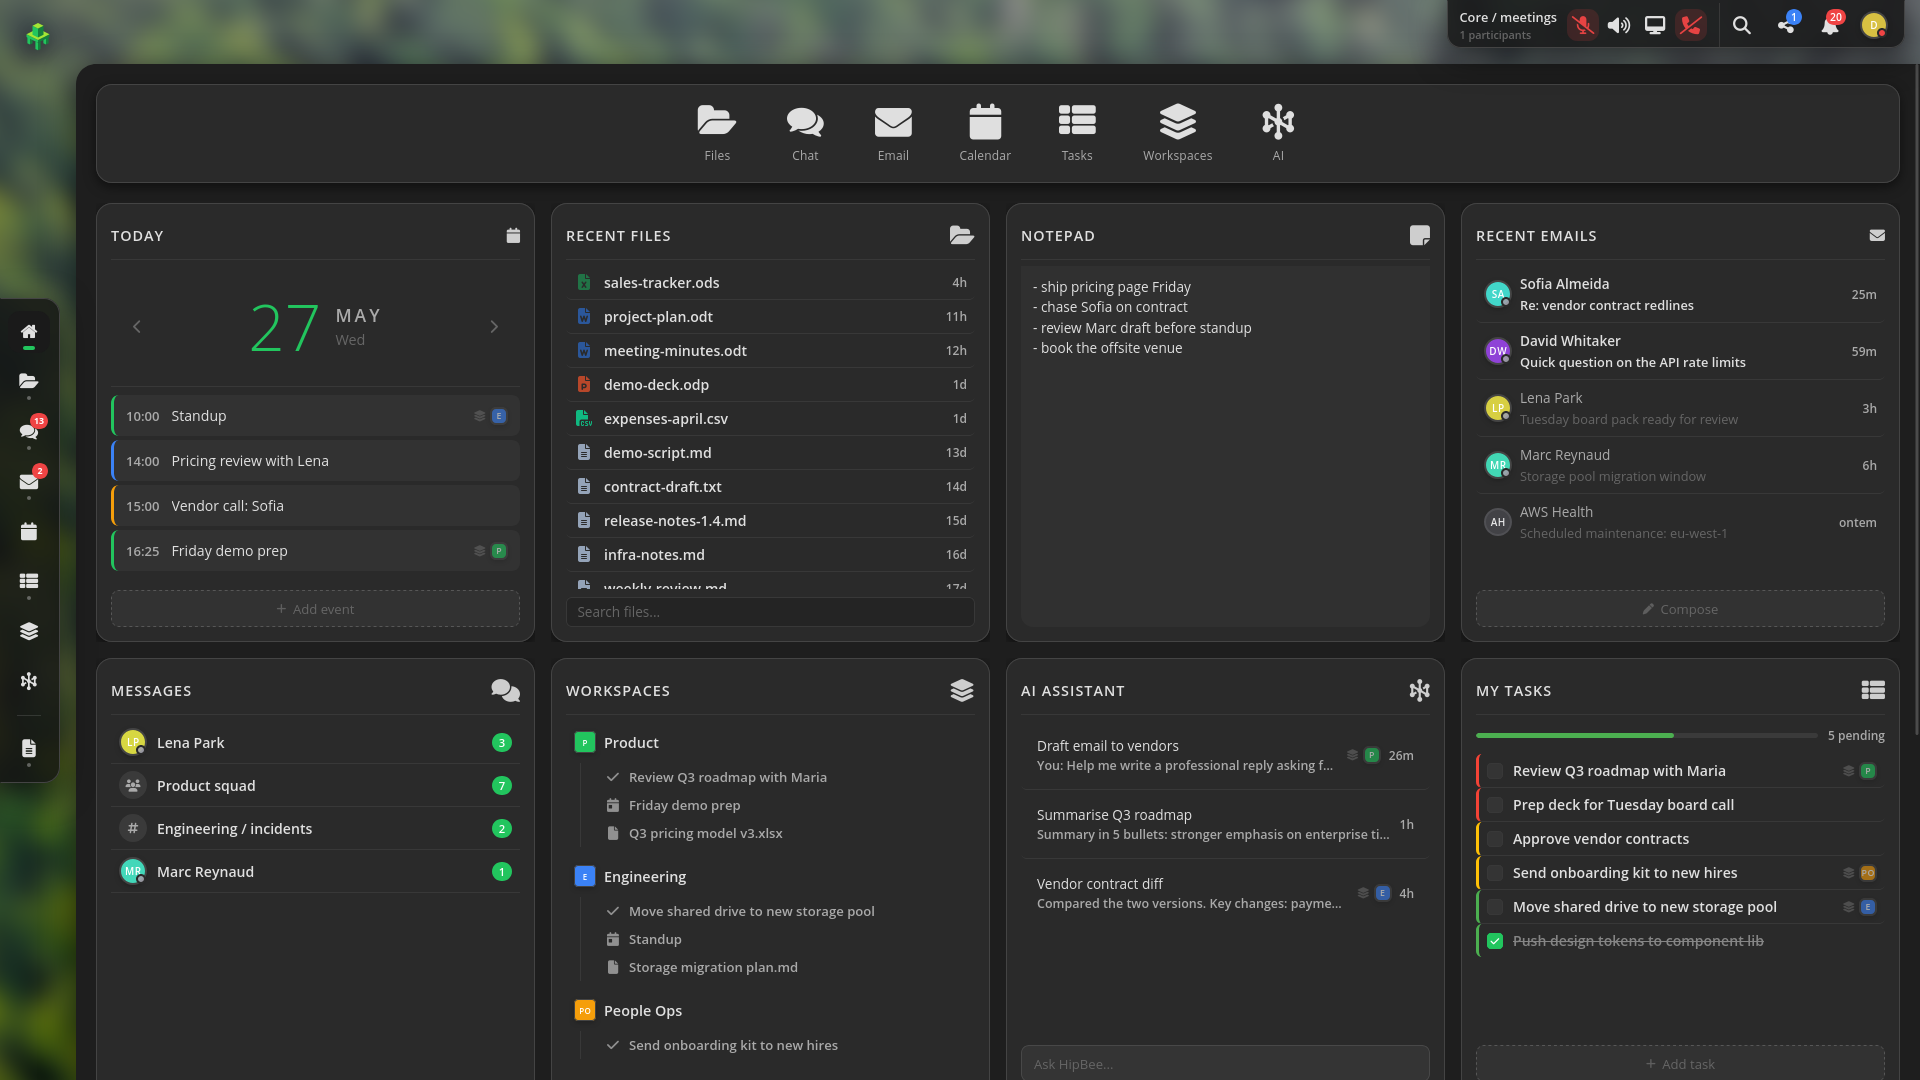Open the AI app in top launcher

pyautogui.click(x=1278, y=133)
